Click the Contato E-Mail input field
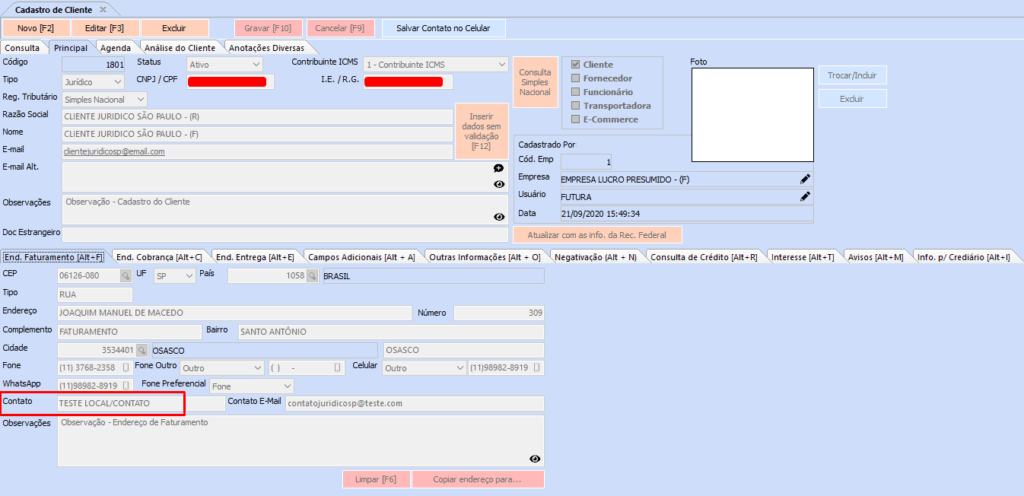1024x496 pixels. tap(413, 403)
